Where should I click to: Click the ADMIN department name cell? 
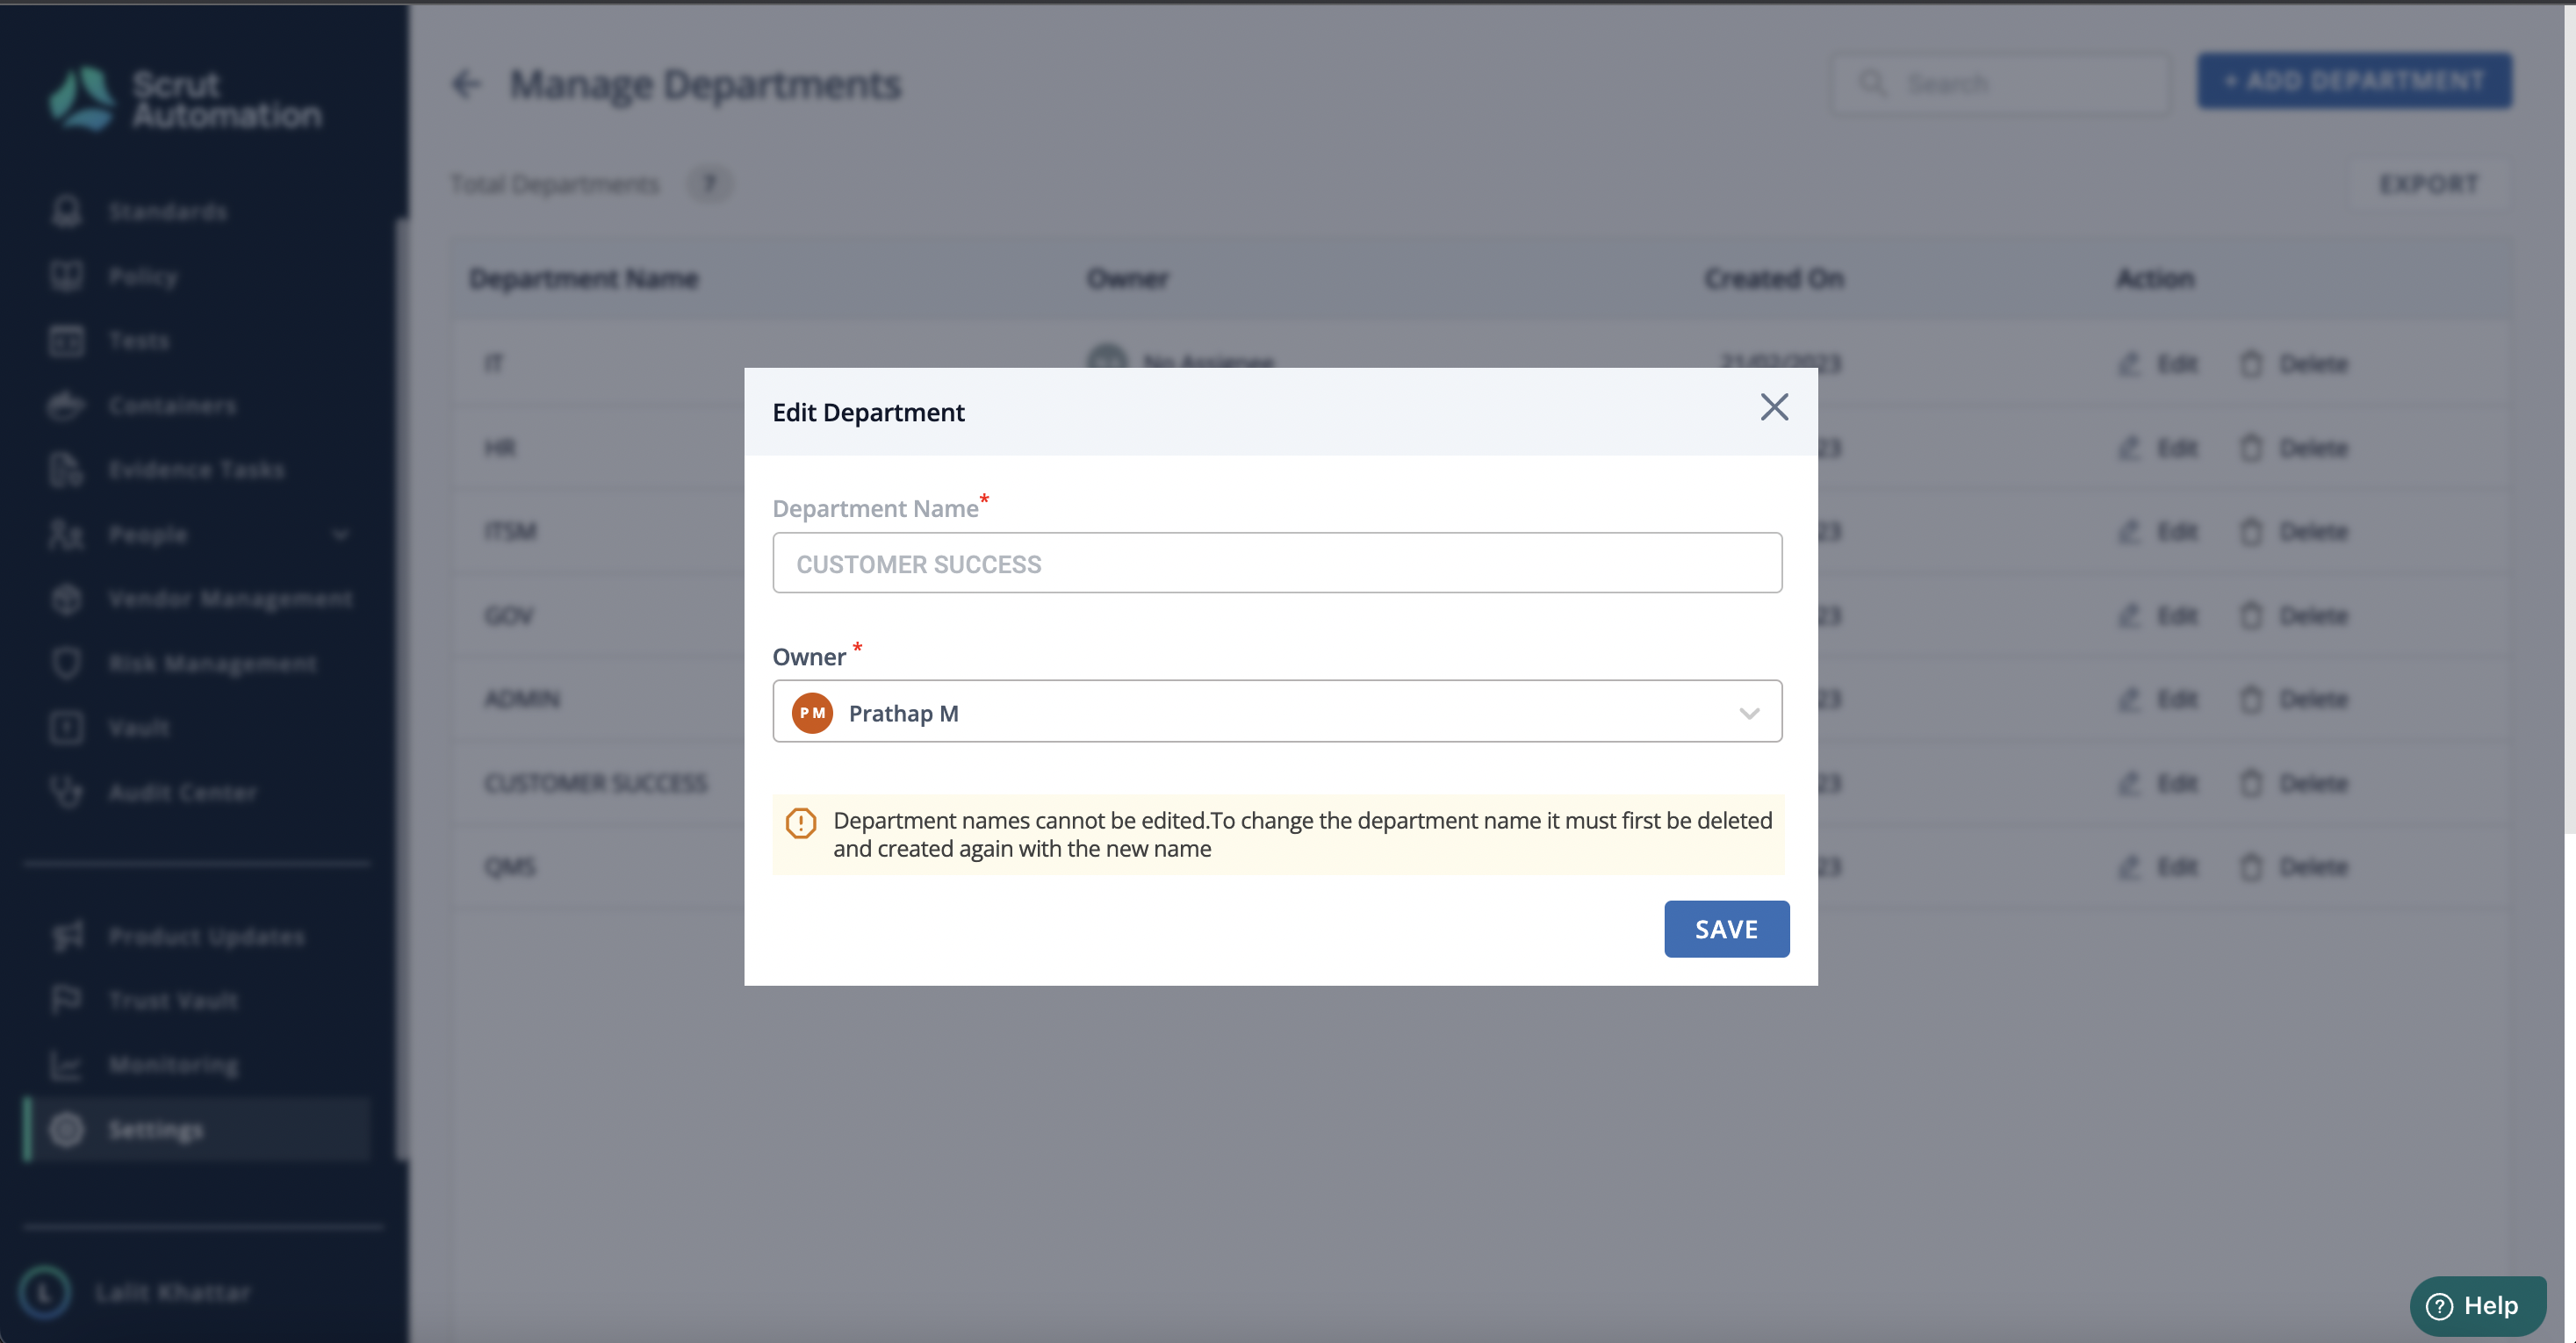(522, 699)
